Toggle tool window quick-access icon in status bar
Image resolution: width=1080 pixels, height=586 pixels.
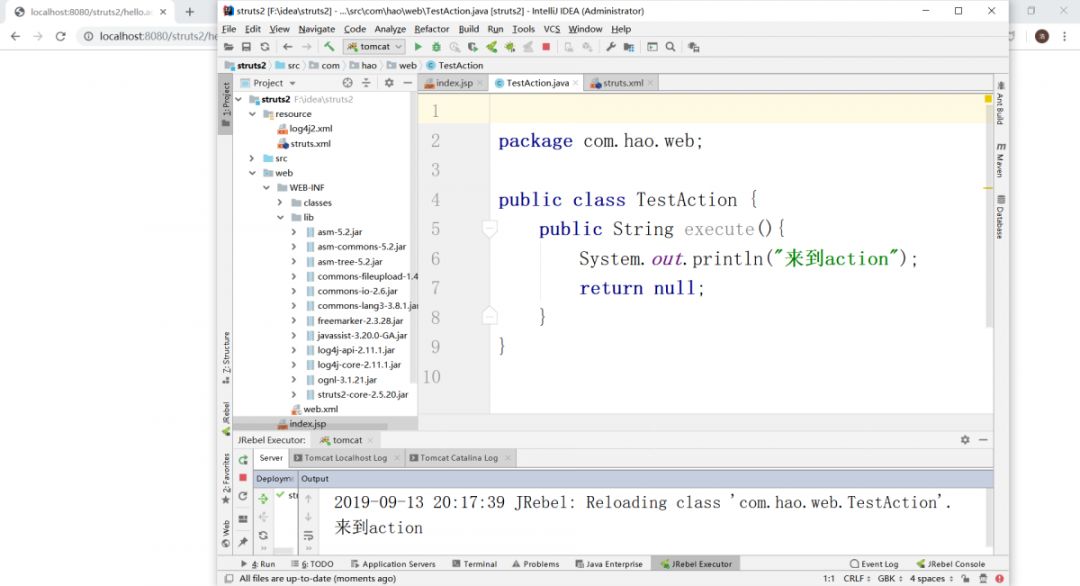(x=229, y=578)
